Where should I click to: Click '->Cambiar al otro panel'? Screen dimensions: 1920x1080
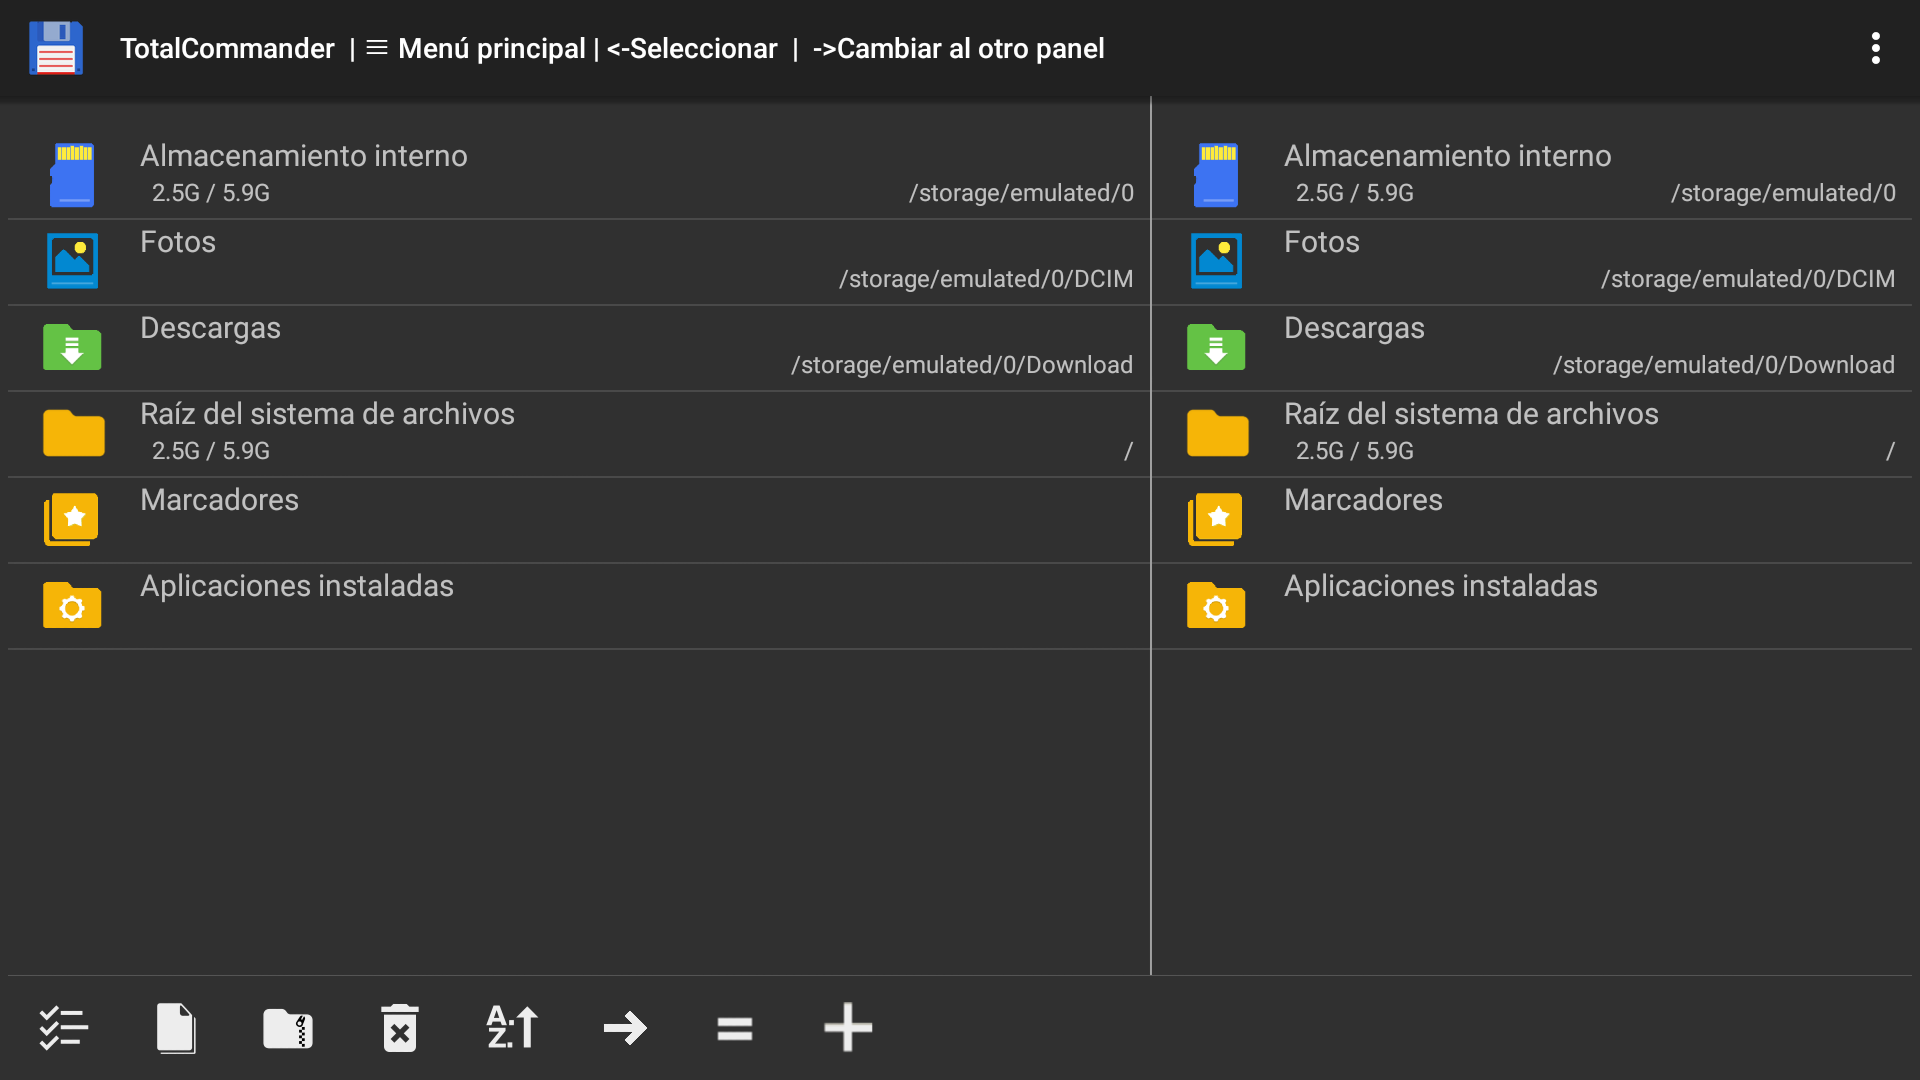(957, 48)
